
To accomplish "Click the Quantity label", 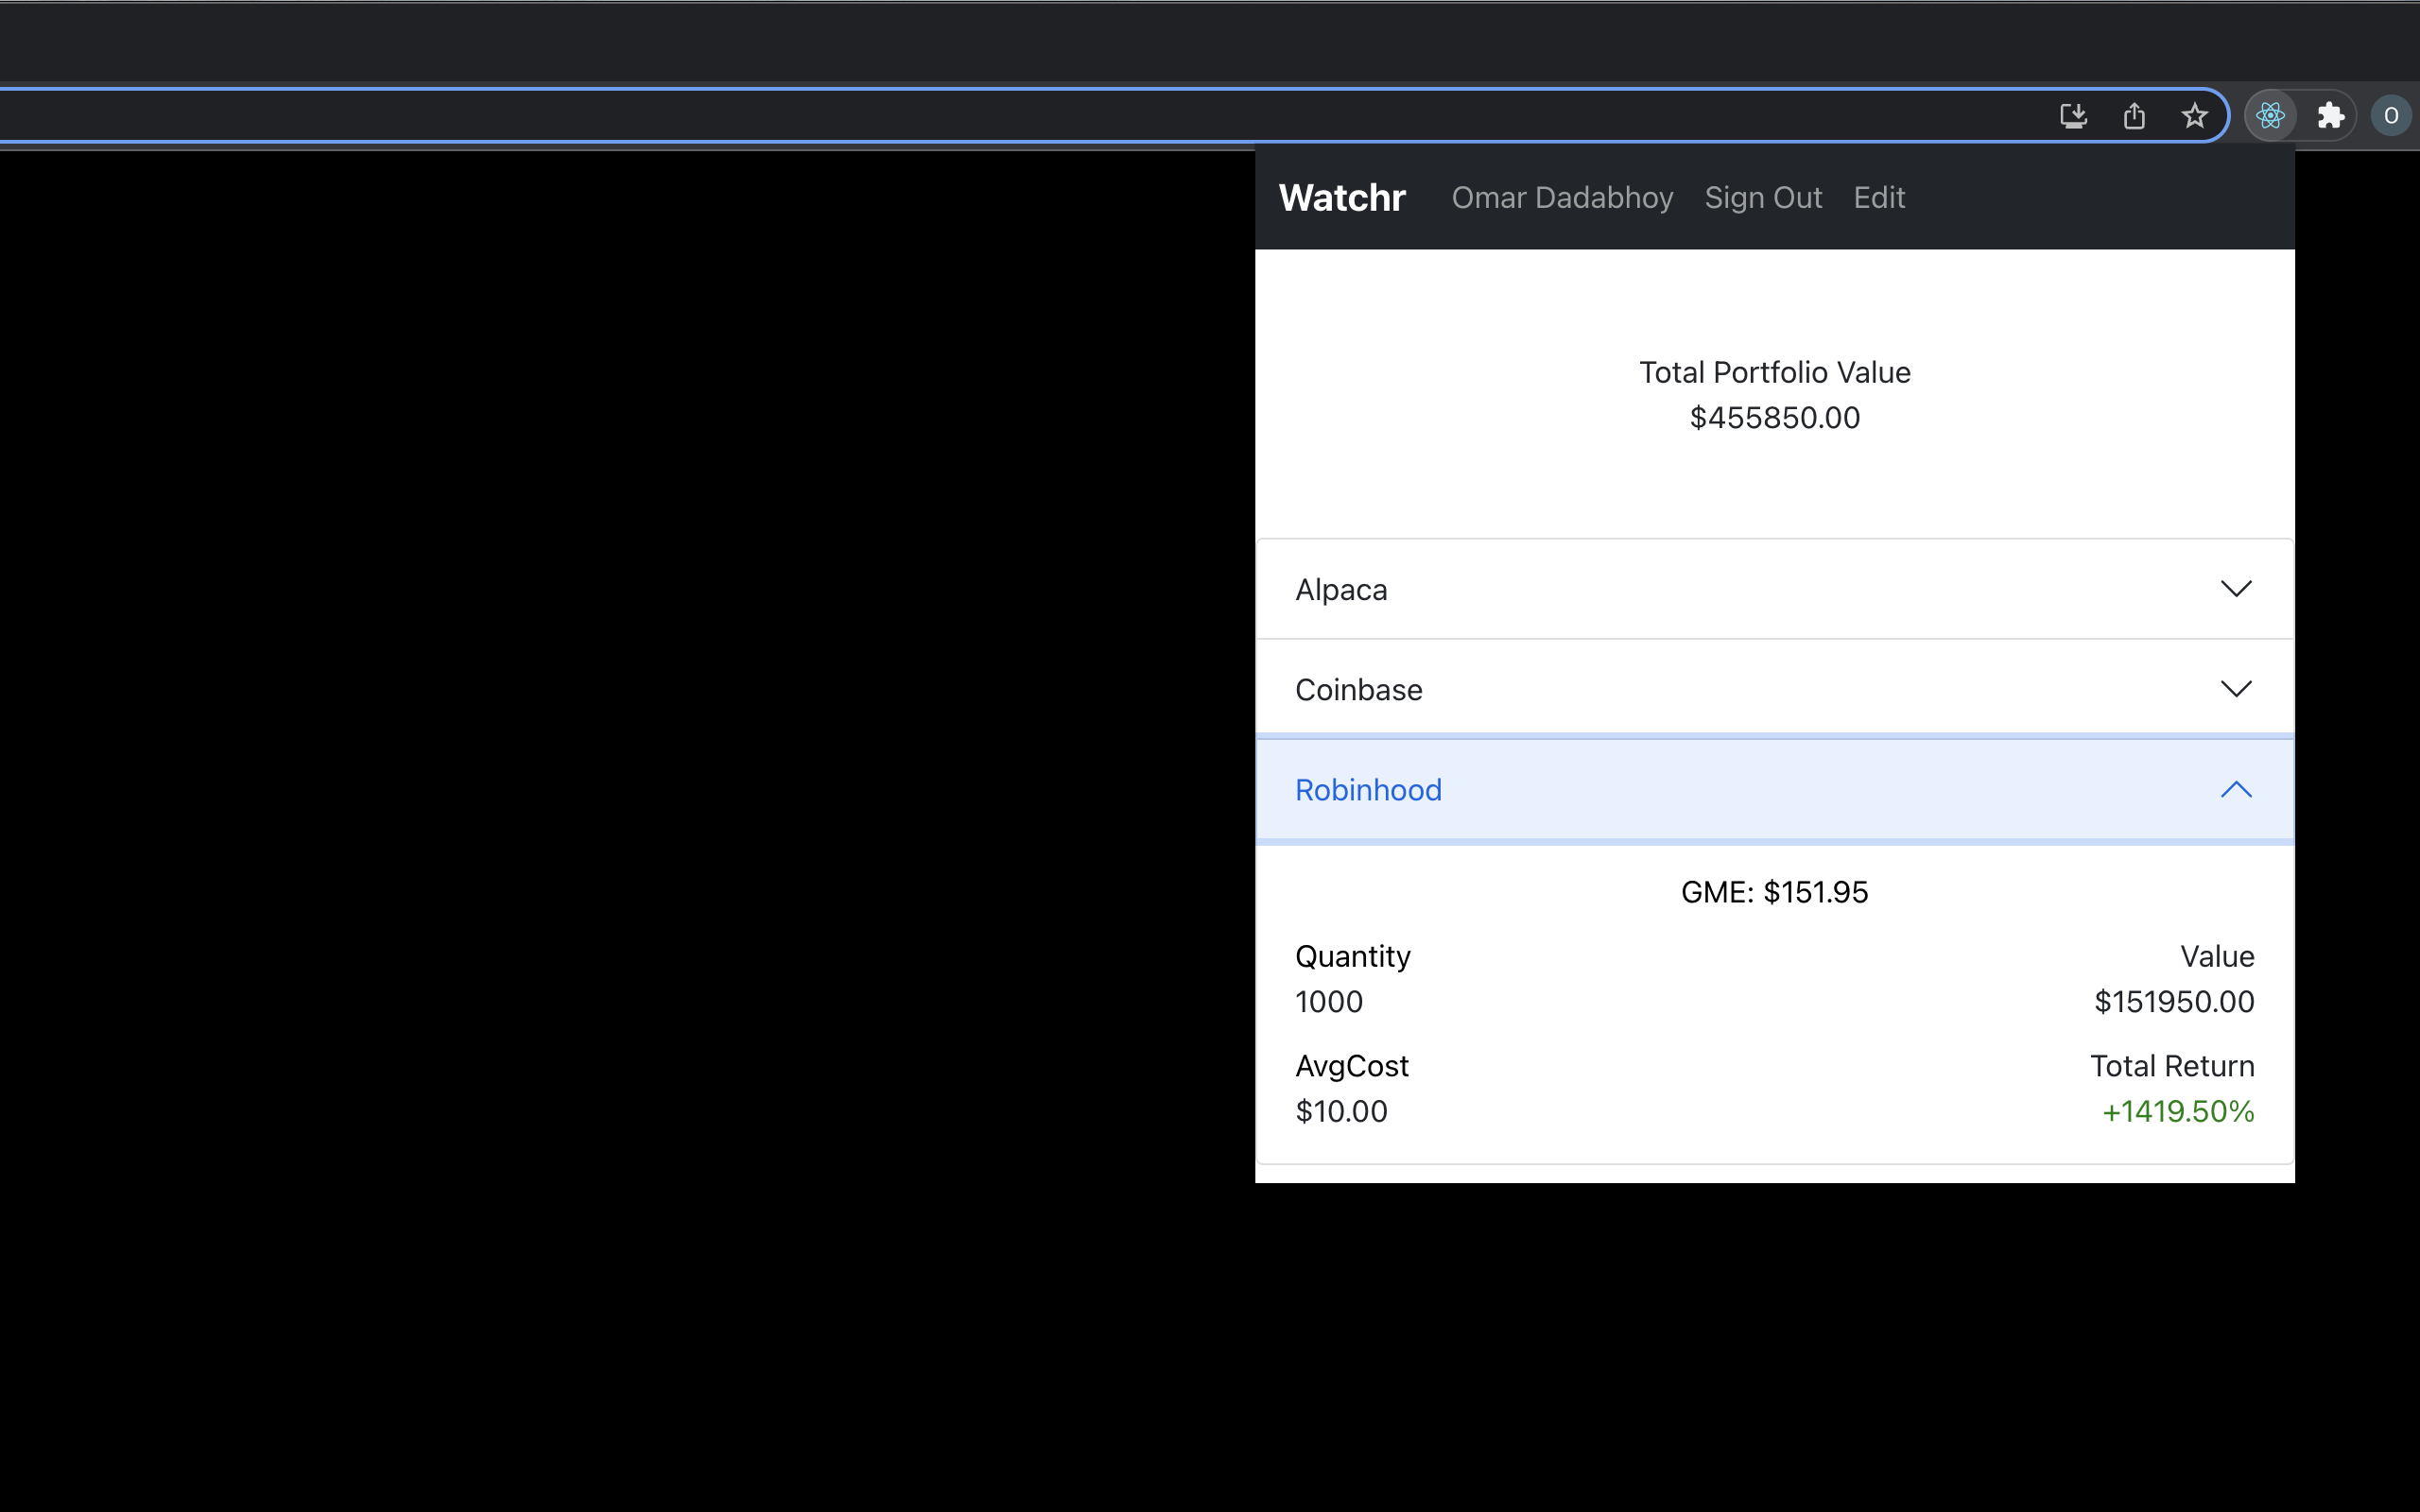I will click(1352, 956).
